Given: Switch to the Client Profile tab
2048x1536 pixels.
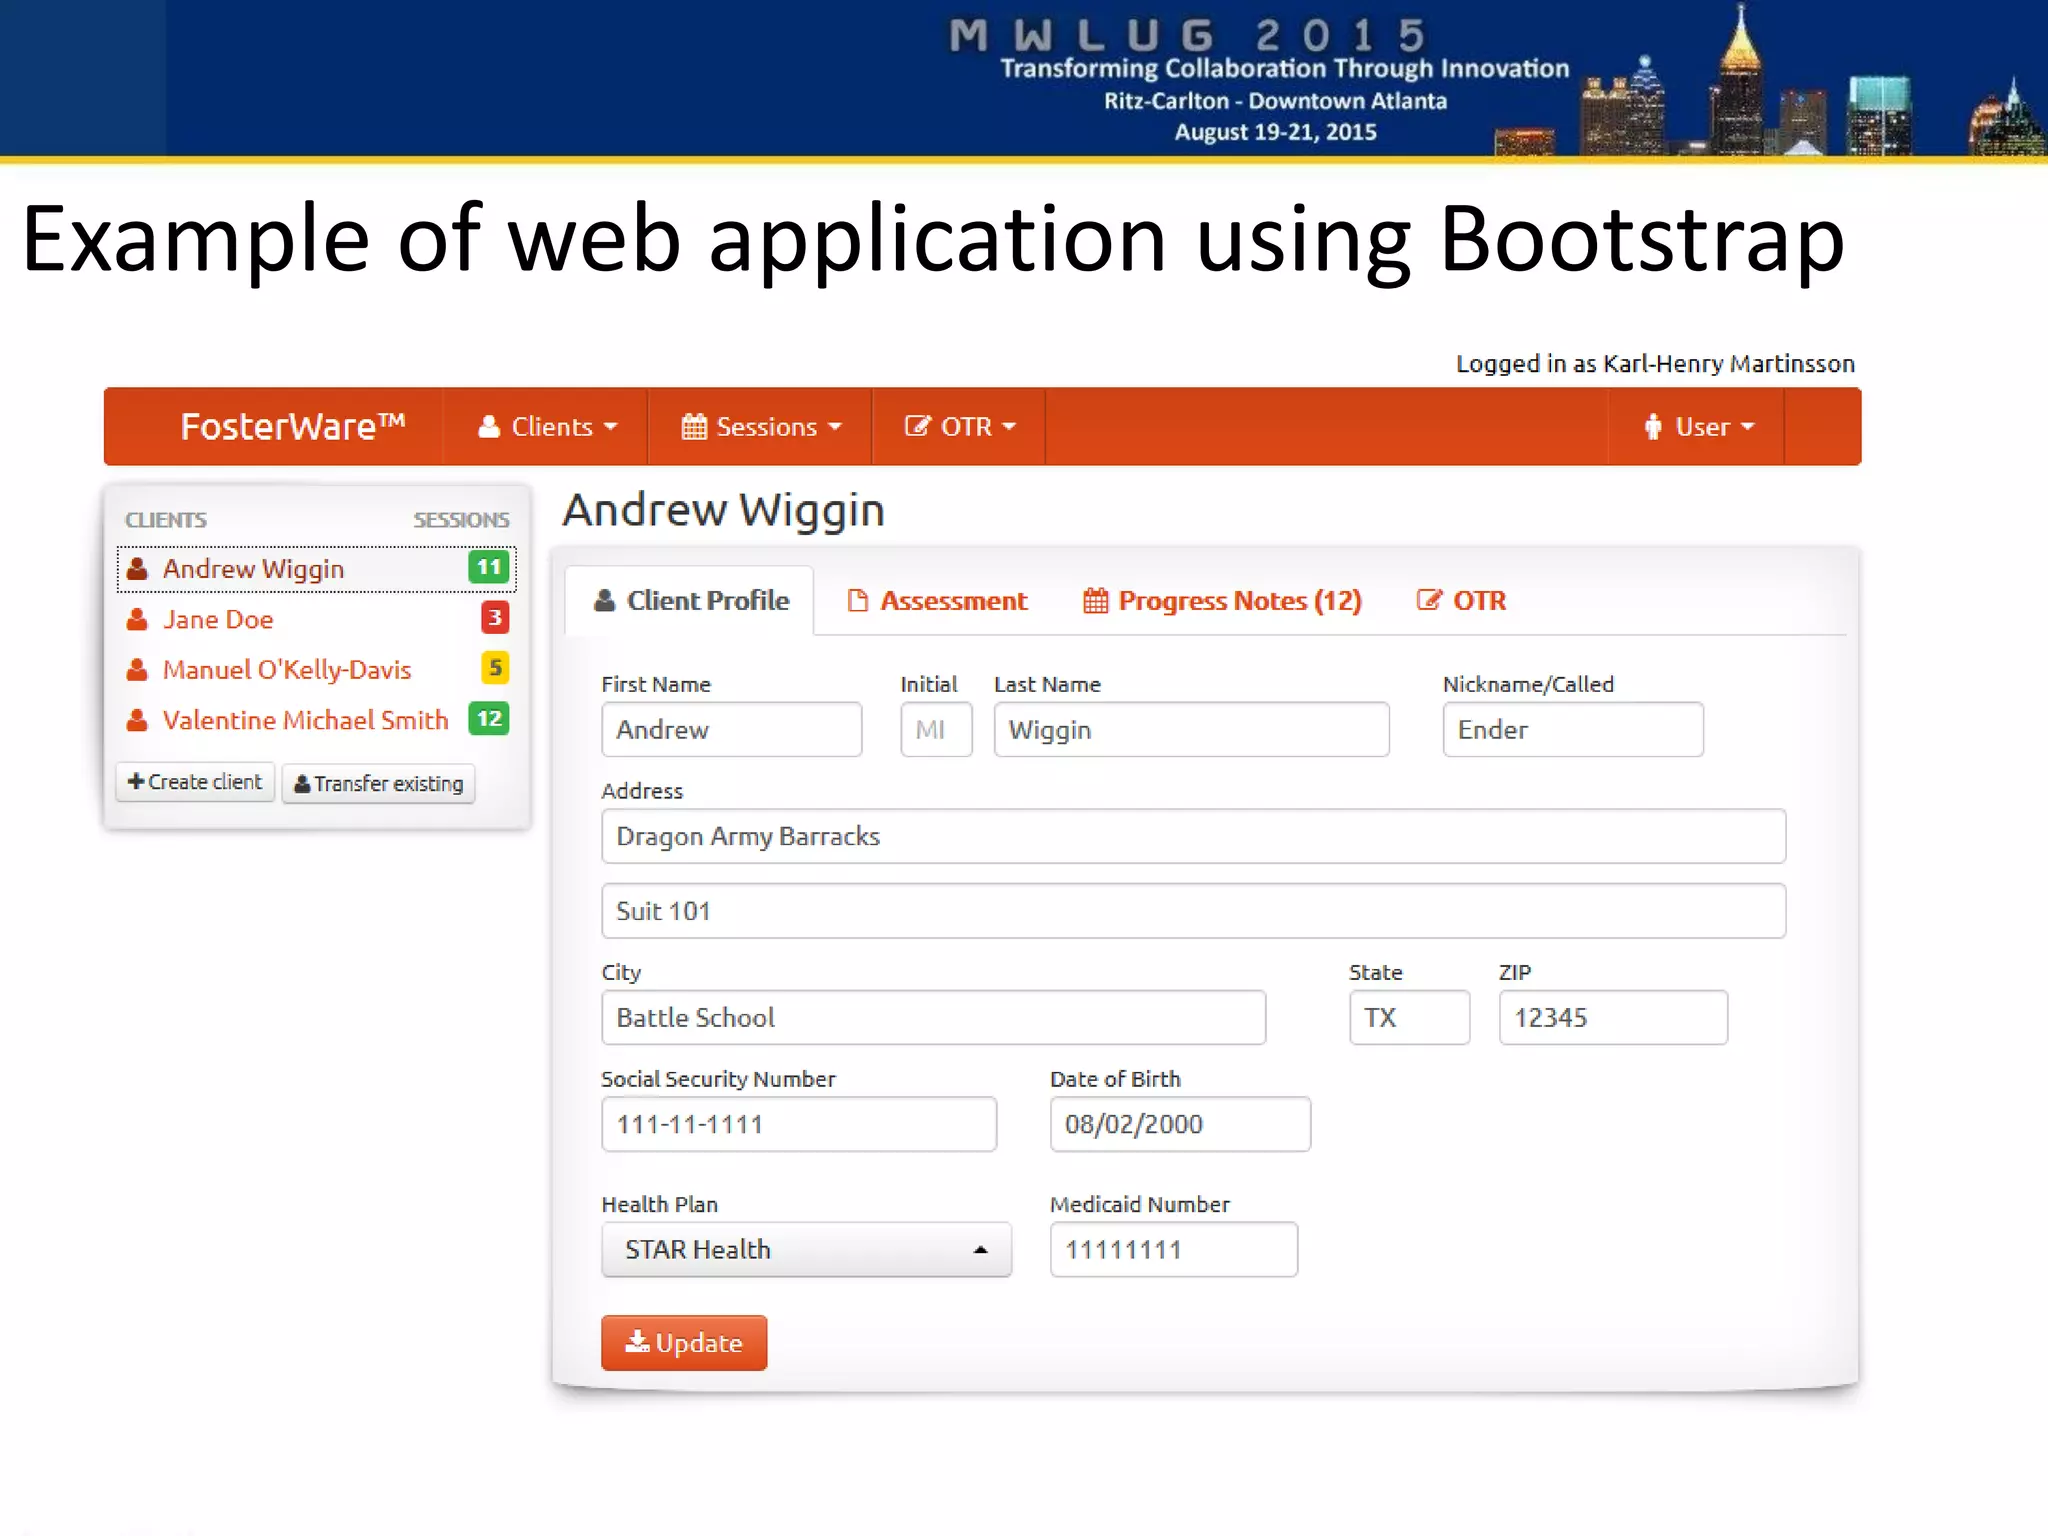Looking at the screenshot, I should (x=690, y=600).
